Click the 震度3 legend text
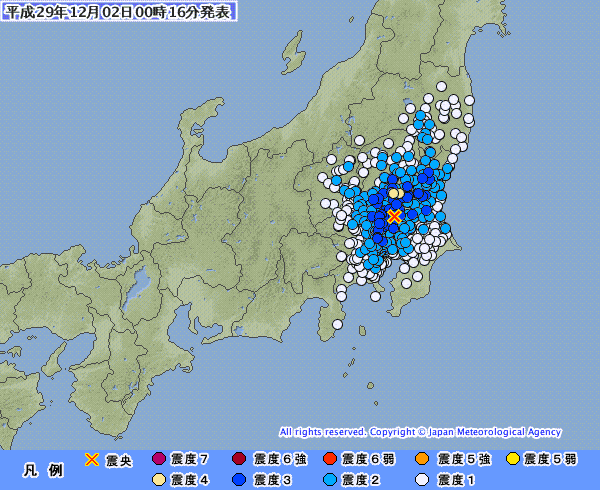This screenshot has height=490, width=600. [x=272, y=480]
